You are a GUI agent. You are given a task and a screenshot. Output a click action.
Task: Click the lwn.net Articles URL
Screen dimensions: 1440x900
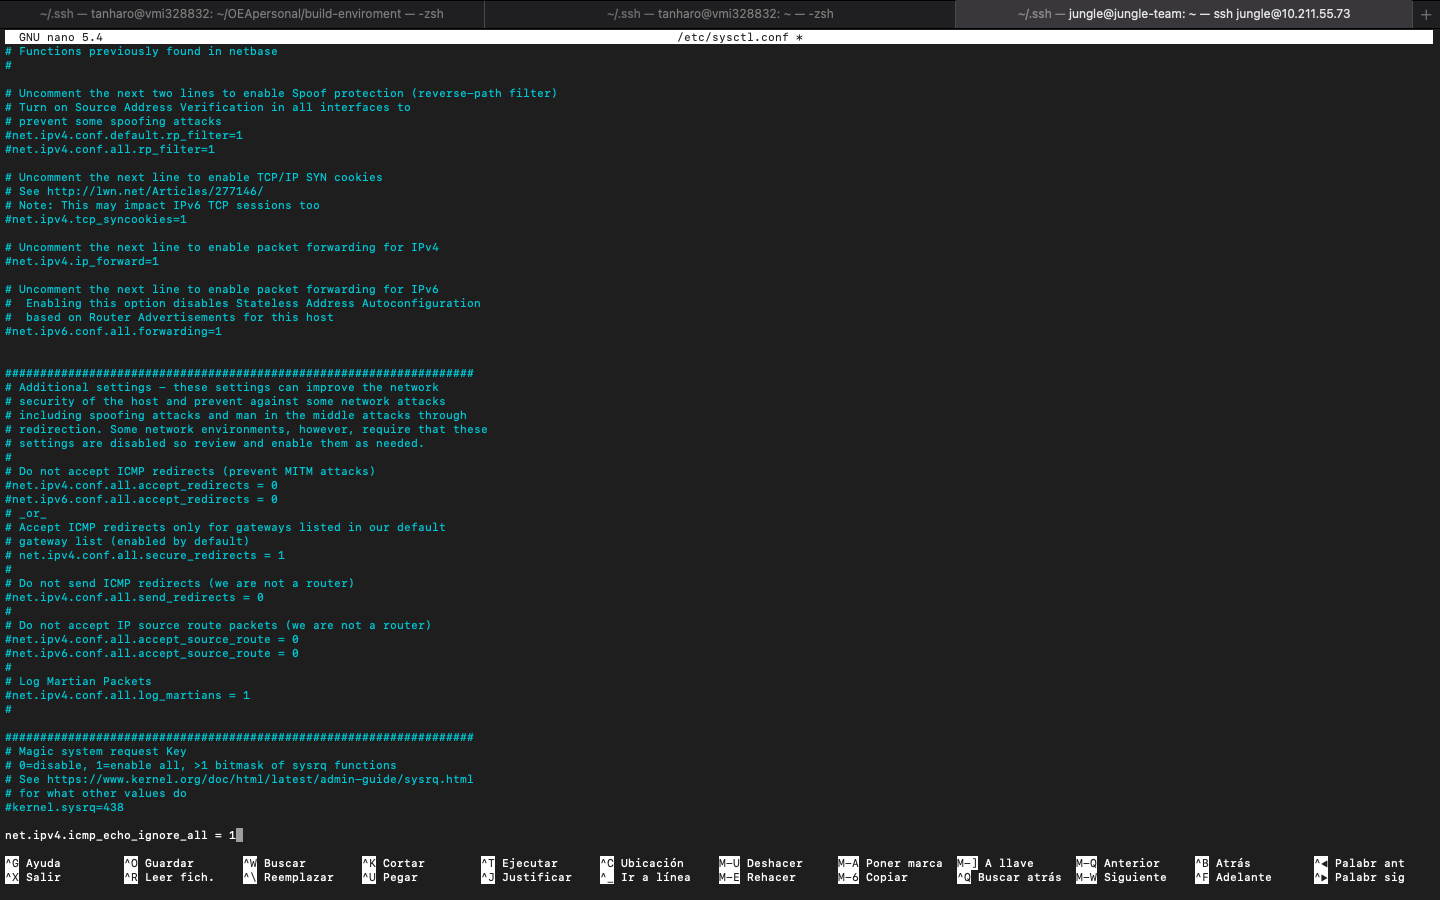click(x=155, y=191)
